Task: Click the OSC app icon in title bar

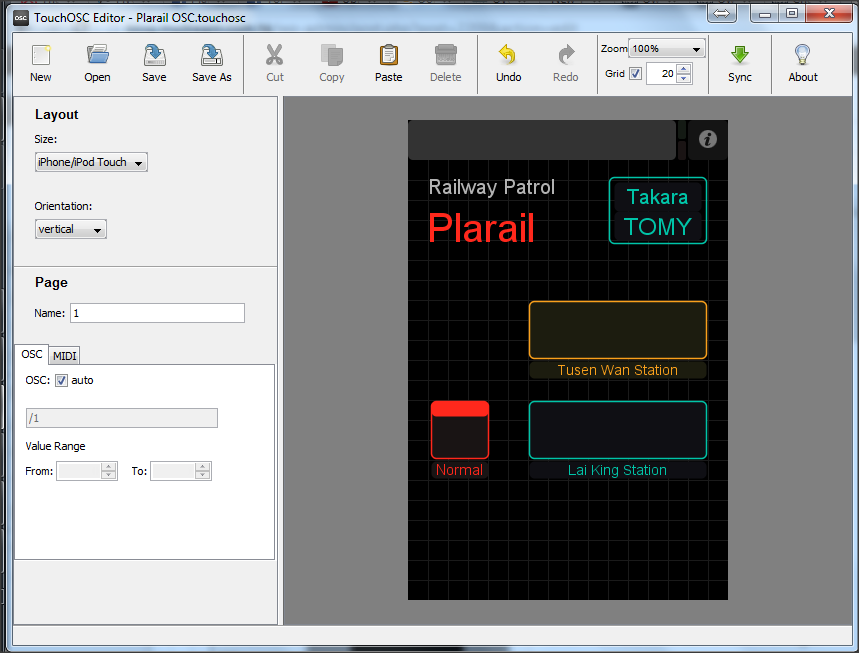Action: click(21, 18)
